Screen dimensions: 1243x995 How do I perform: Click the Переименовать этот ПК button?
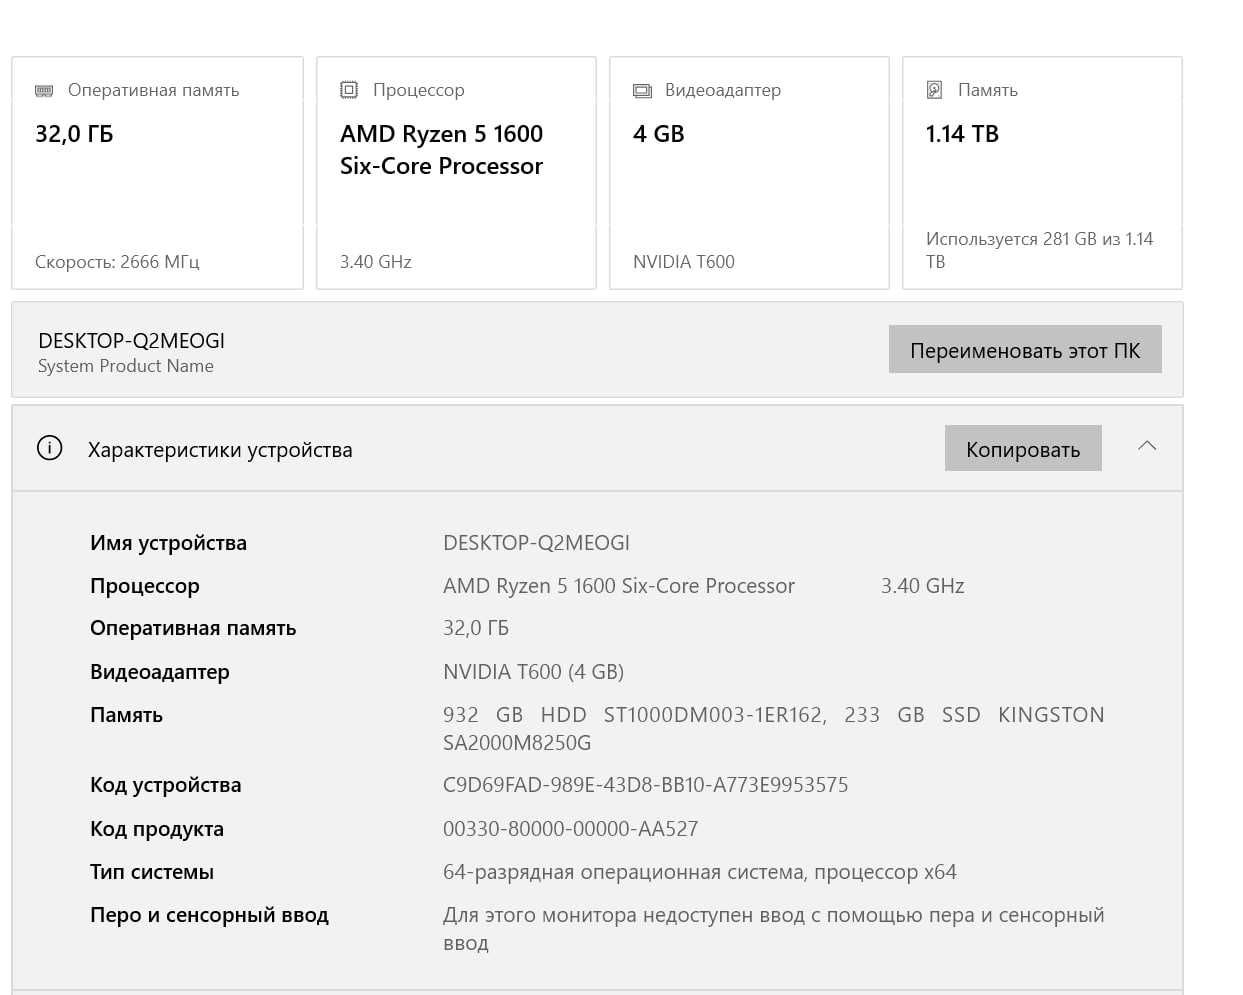[x=1025, y=349]
